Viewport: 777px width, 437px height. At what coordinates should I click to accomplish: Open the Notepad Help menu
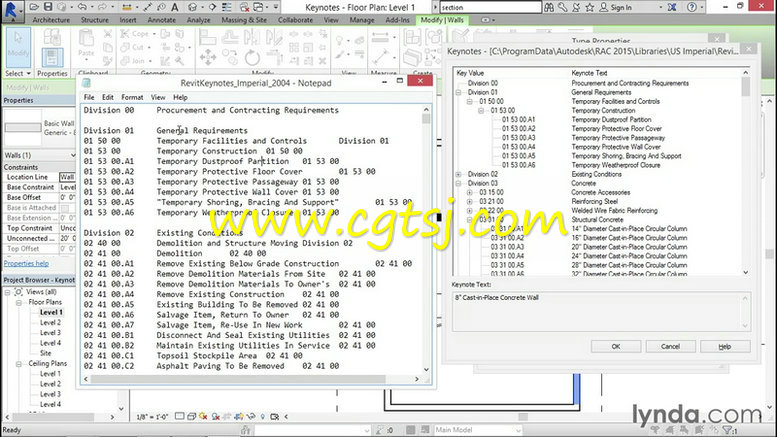pos(180,97)
